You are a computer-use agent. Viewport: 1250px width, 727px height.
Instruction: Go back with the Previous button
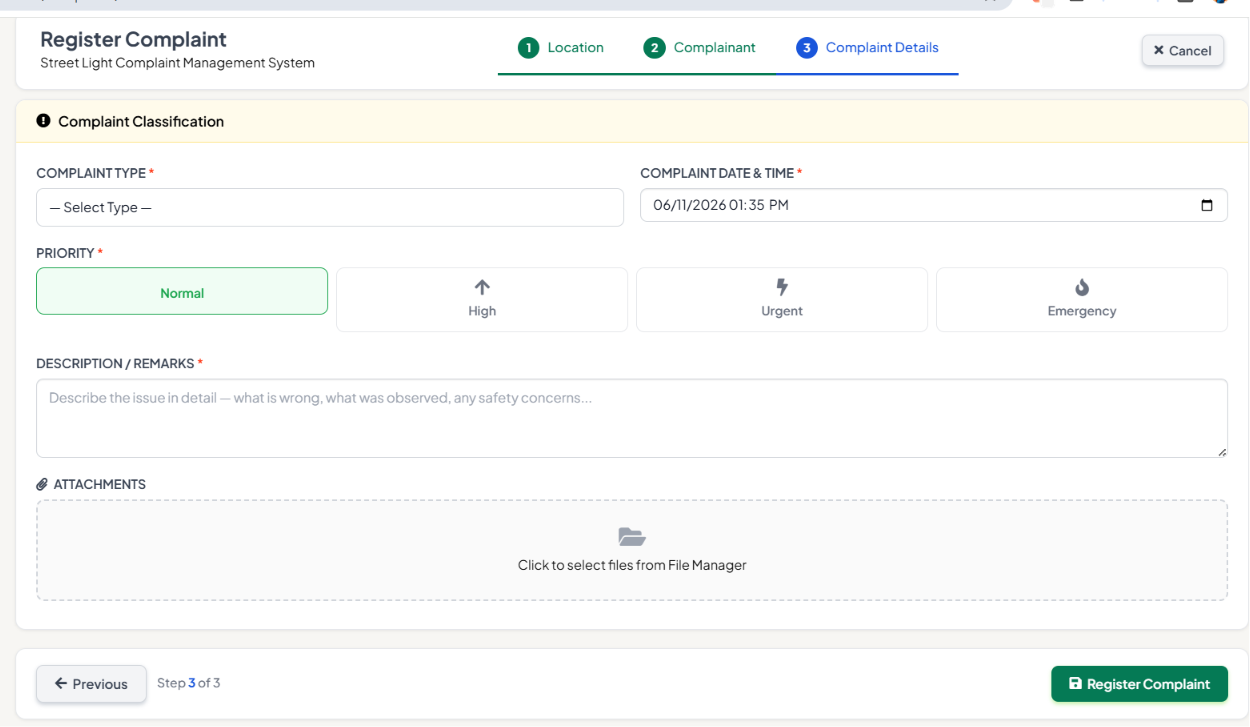click(x=91, y=684)
